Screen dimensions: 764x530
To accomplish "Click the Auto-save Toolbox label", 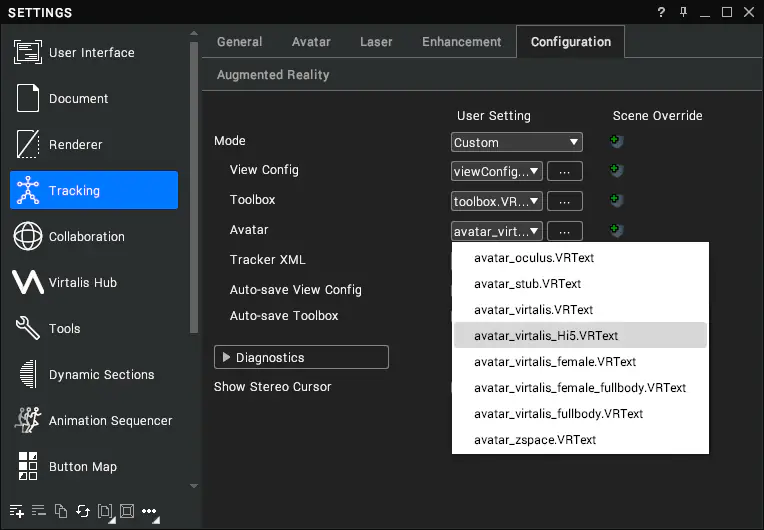I will tap(284, 316).
